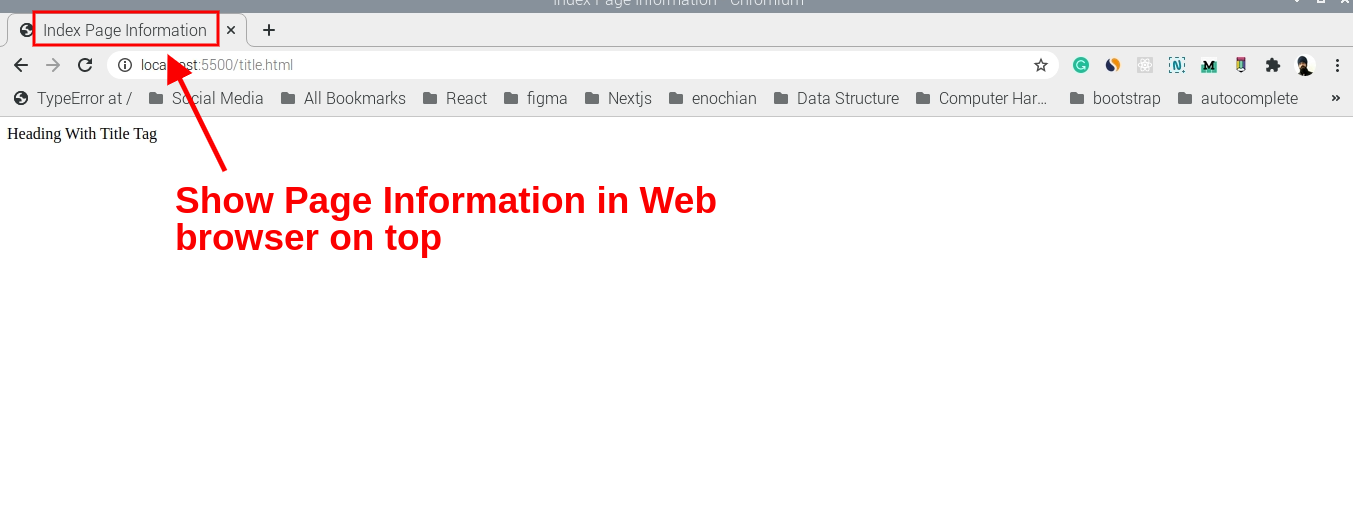Viewport: 1353px width, 525px height.
Task: Open the React Developer Tools extension
Action: coord(1145,65)
